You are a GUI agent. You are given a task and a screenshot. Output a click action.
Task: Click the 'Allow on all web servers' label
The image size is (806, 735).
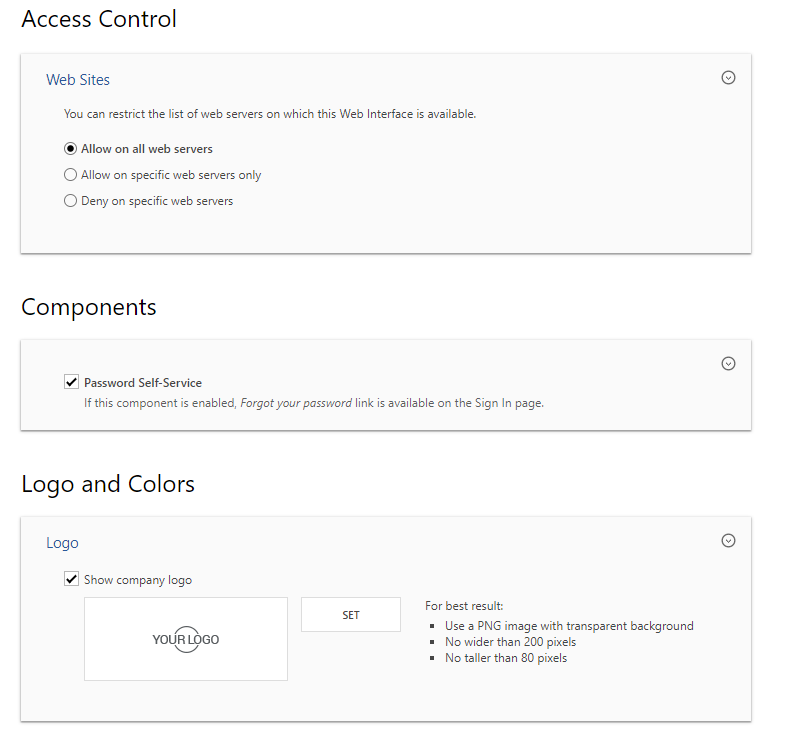coord(146,149)
